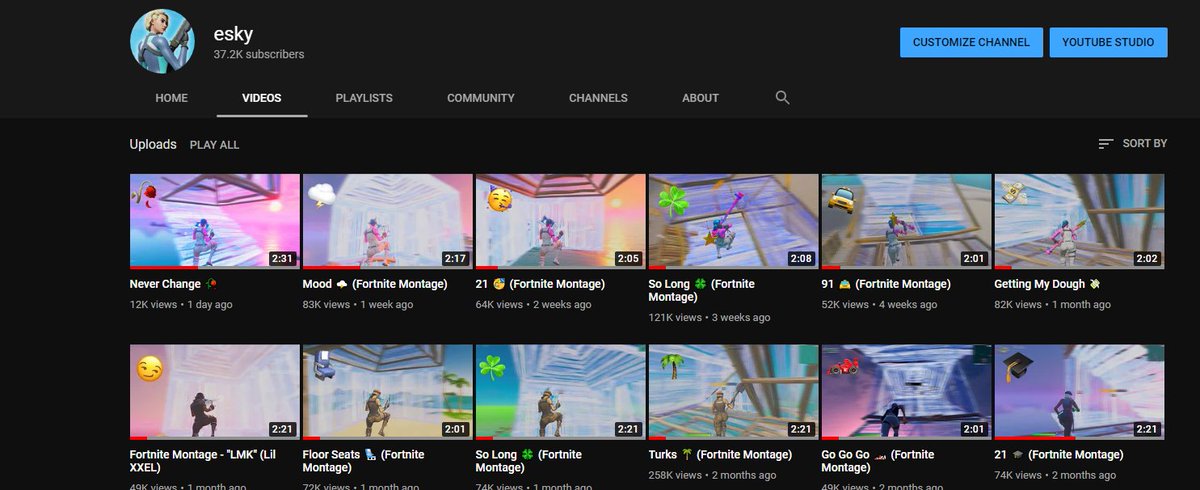Open the About tab
Image resolution: width=1200 pixels, height=490 pixels.
[700, 98]
